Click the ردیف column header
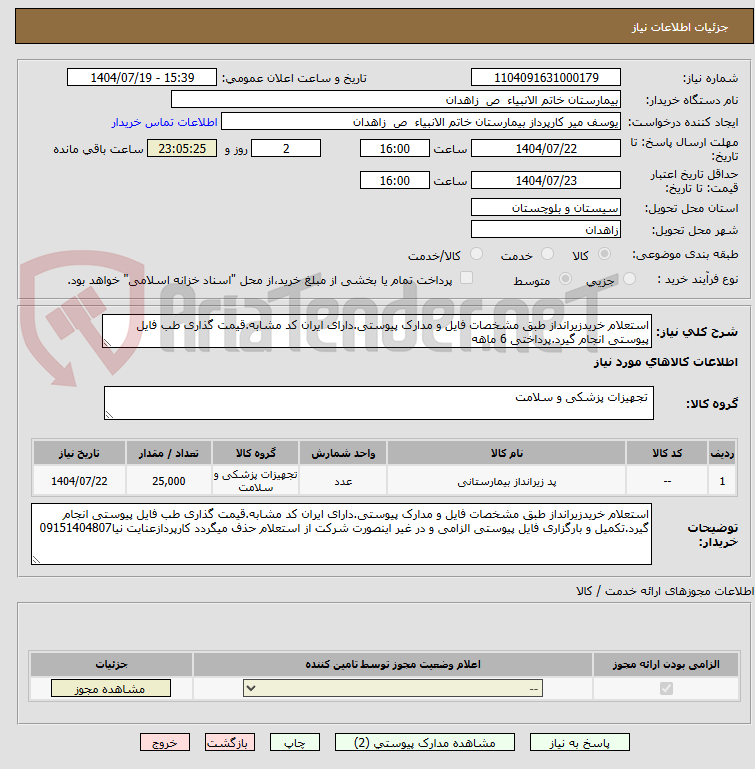 coord(722,453)
